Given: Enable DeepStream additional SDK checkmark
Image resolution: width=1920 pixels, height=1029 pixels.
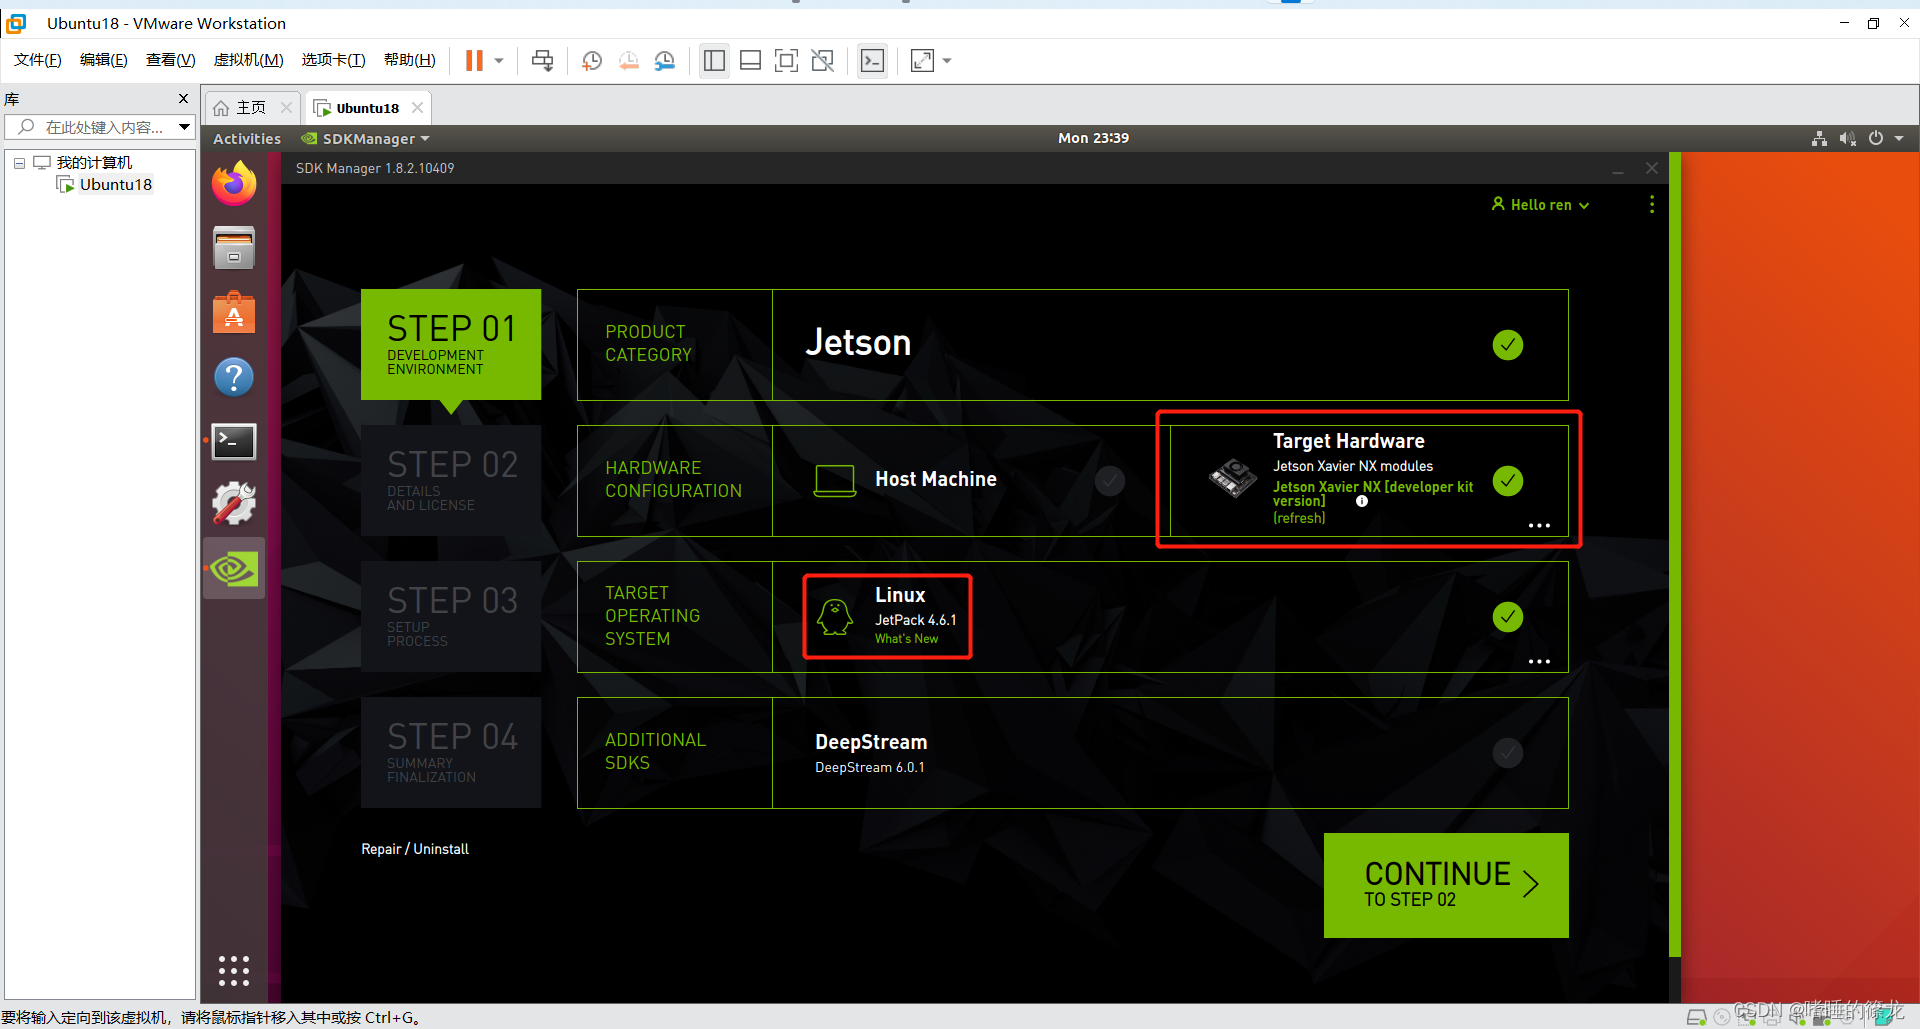Looking at the screenshot, I should [x=1507, y=753].
